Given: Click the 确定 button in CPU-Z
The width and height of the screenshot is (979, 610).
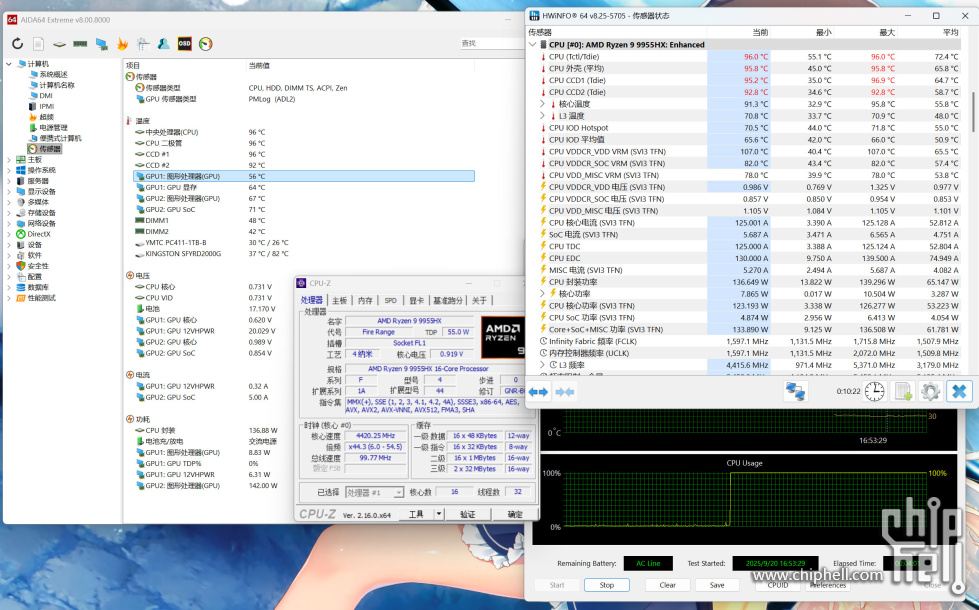Looking at the screenshot, I should (x=515, y=514).
